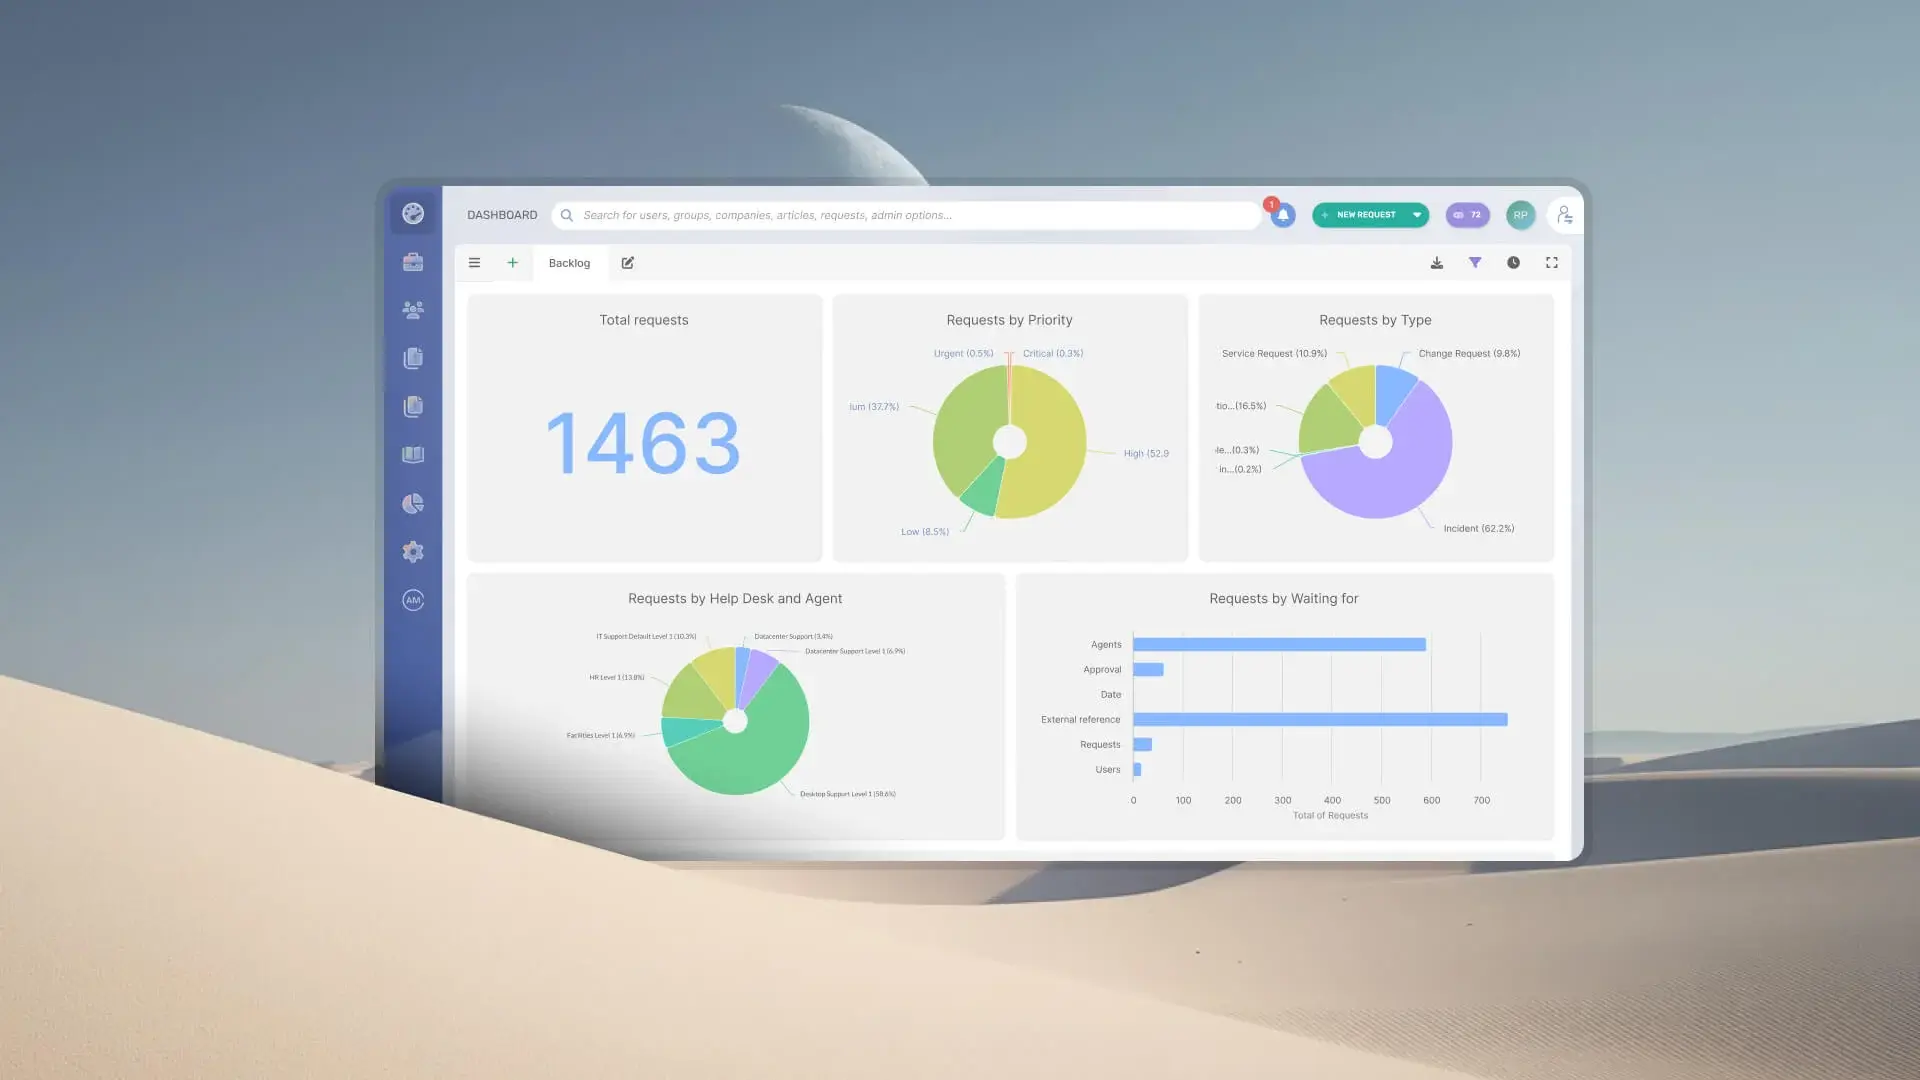This screenshot has width=1920, height=1080.
Task: Click the Agents bar in Waiting chart
Action: [1279, 644]
